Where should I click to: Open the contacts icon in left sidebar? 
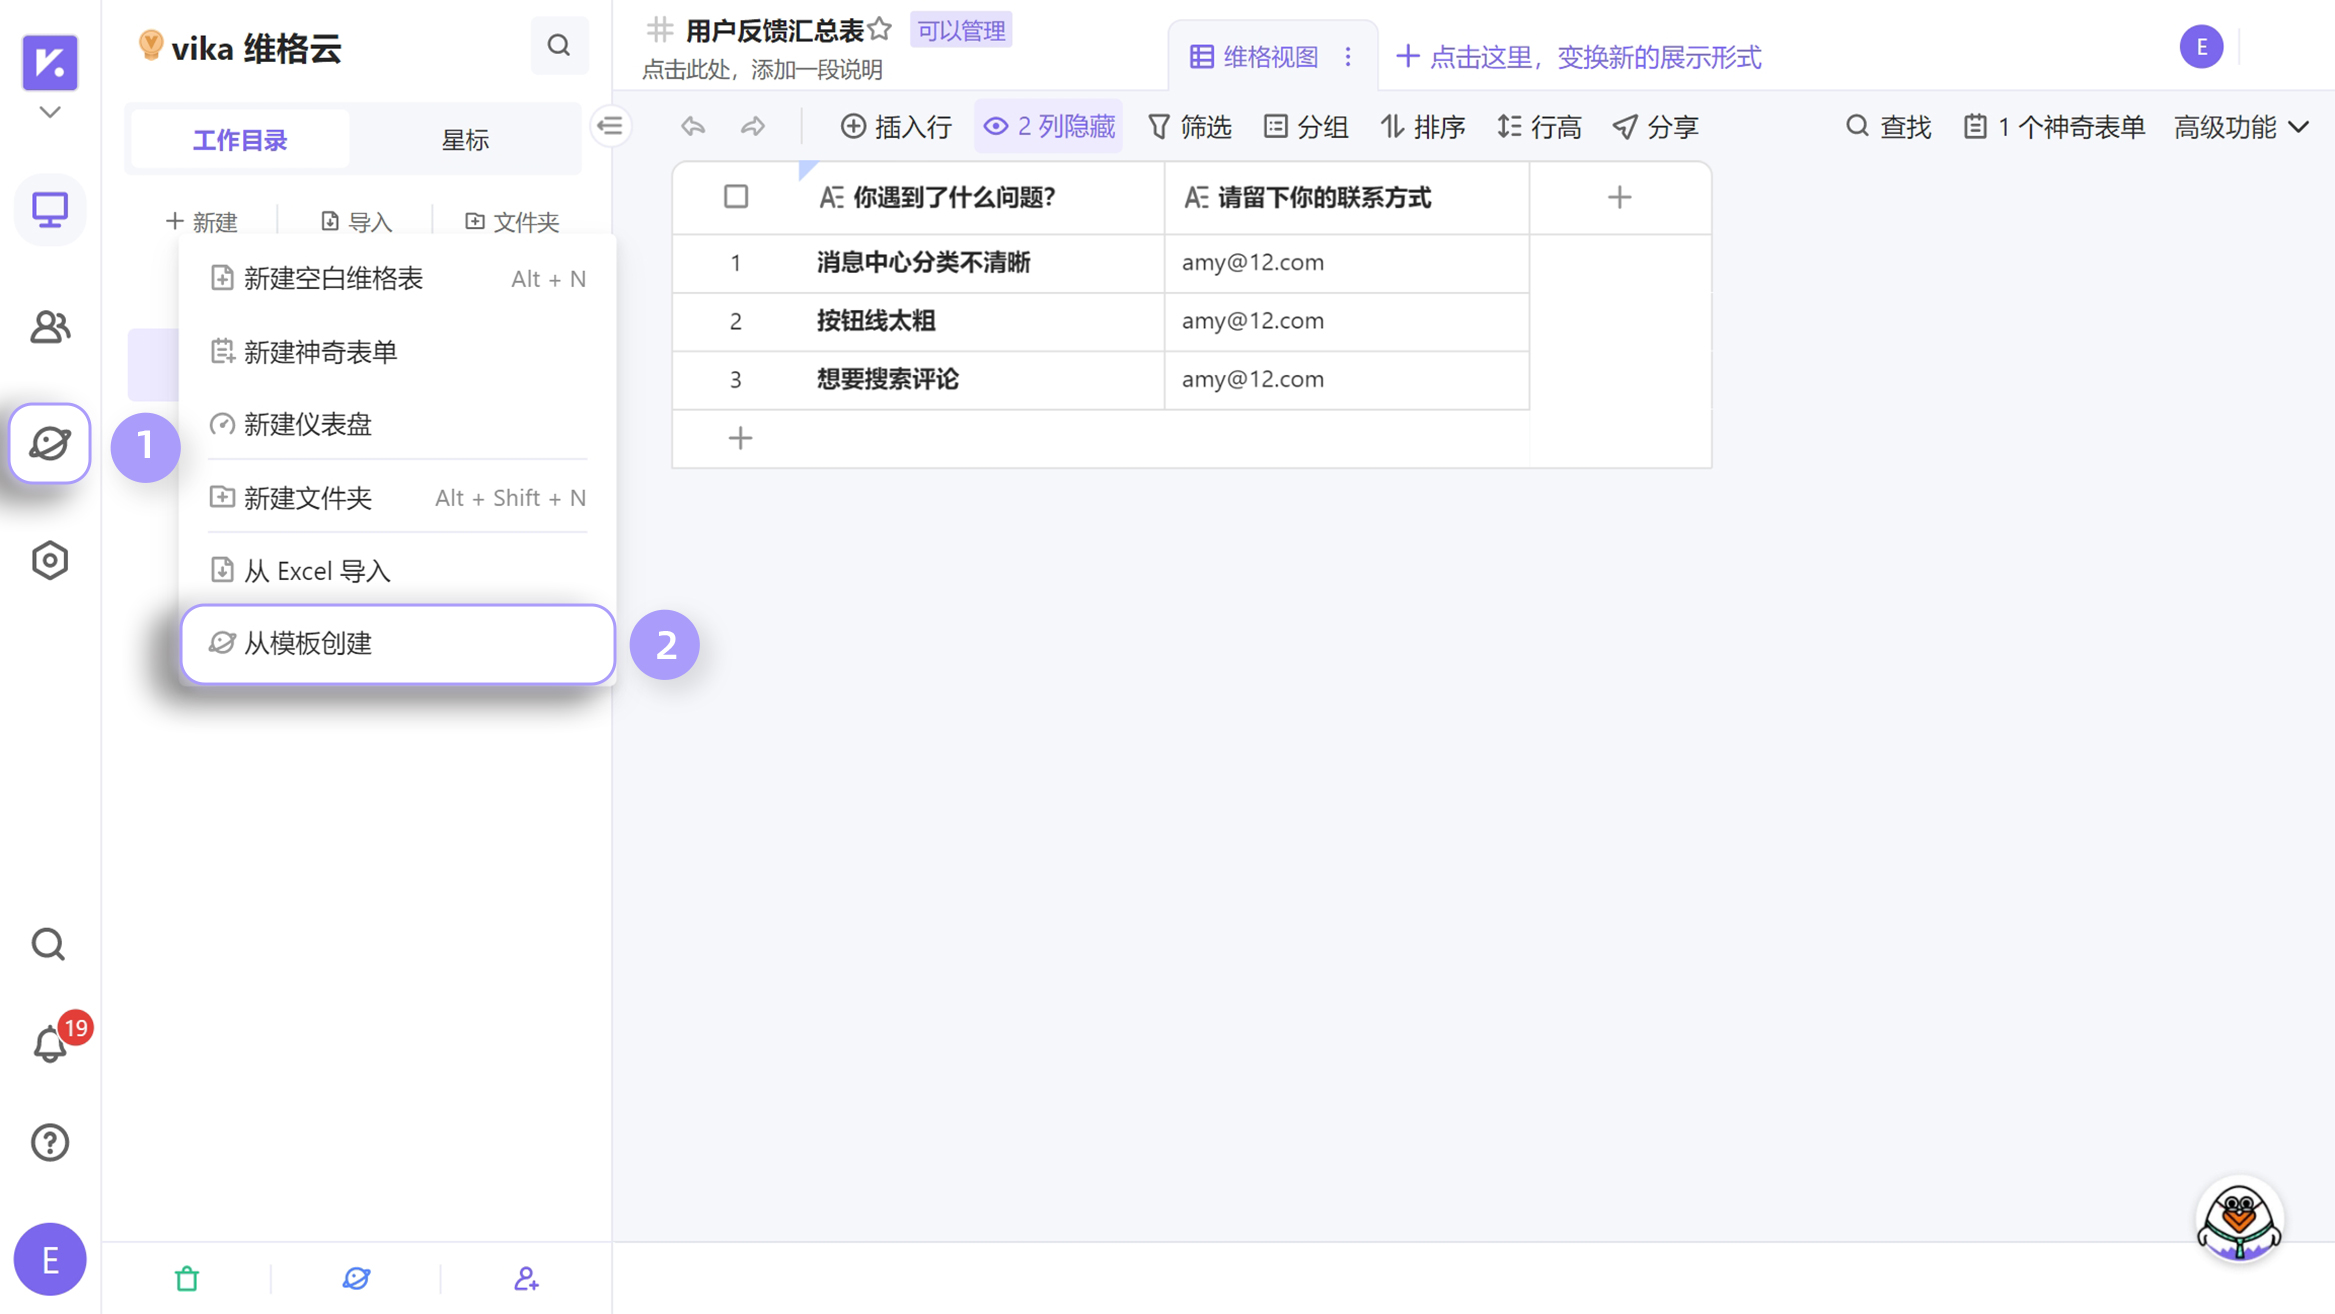tap(49, 327)
